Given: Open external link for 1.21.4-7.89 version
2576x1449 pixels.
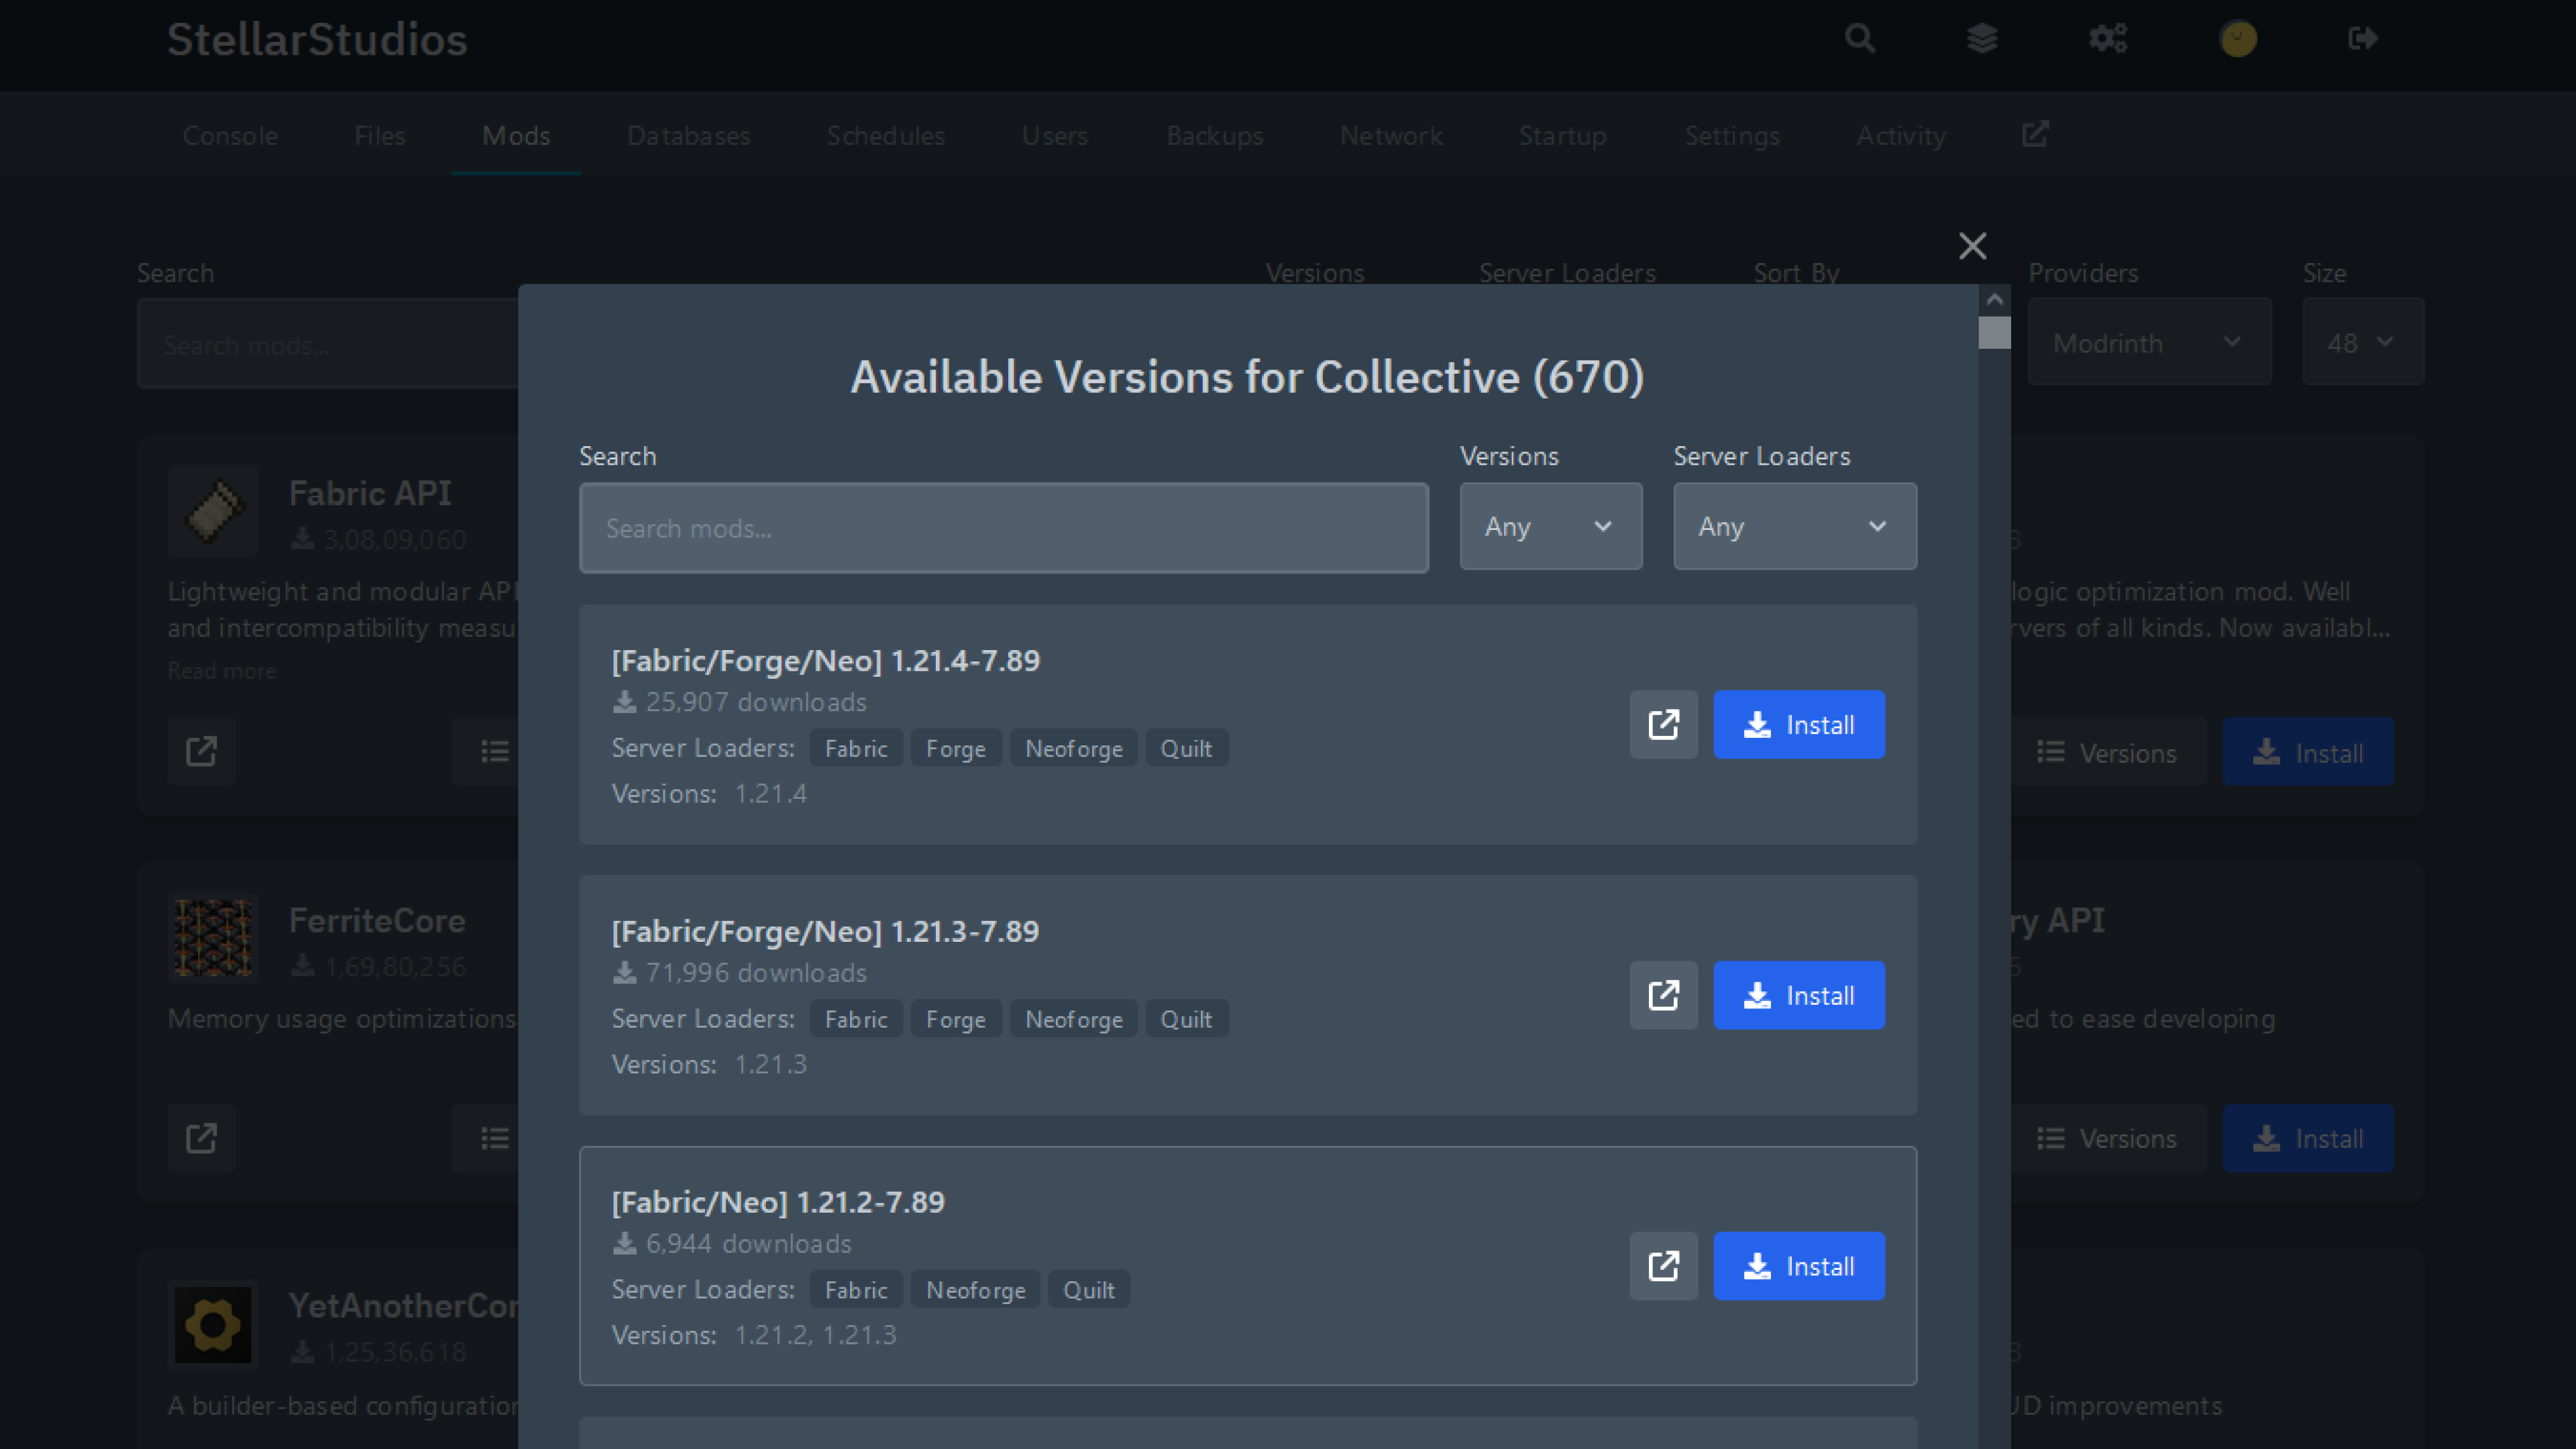Looking at the screenshot, I should (x=1663, y=724).
